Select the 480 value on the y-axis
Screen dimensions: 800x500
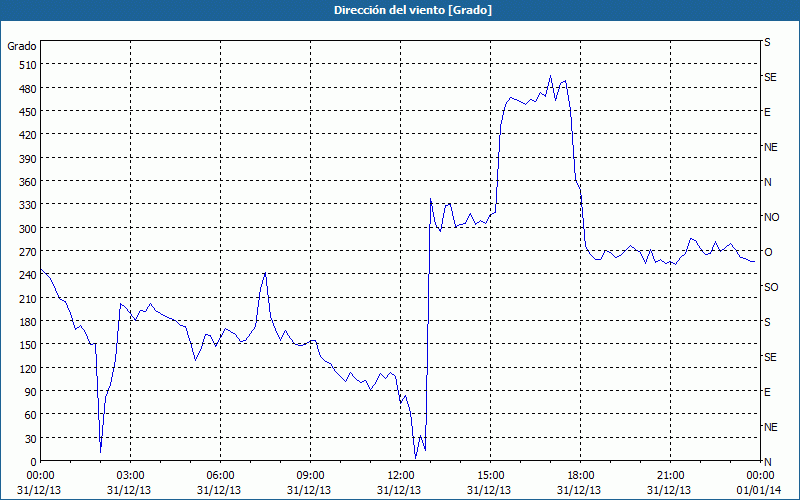tap(28, 89)
